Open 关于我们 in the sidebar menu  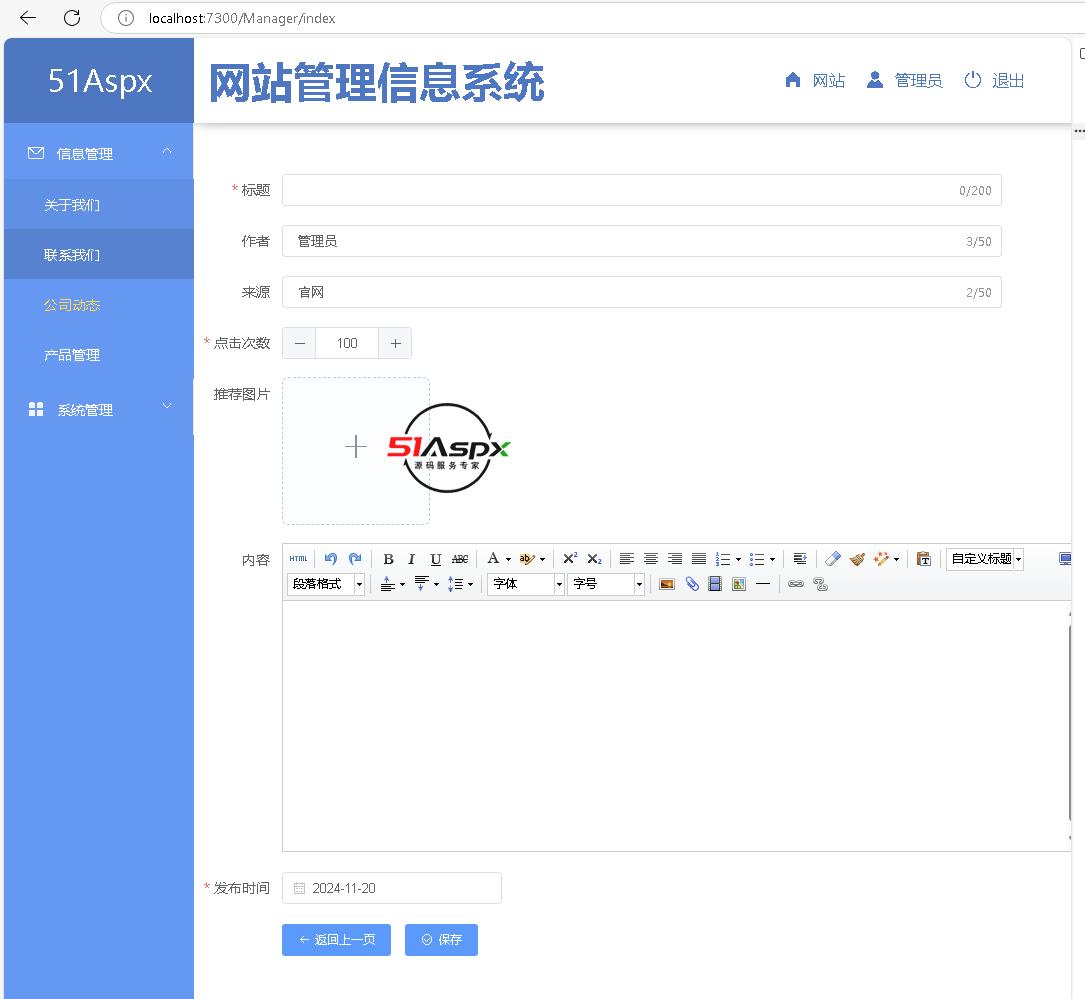tap(72, 205)
